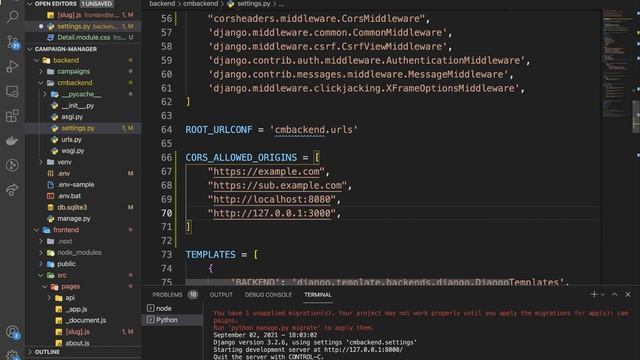Switch to the OUTPUT tab
This screenshot has width=640, height=360.
pyautogui.click(x=221, y=295)
